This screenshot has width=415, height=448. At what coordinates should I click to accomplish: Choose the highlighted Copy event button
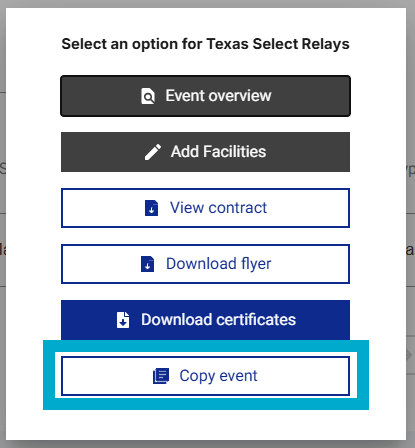[205, 376]
